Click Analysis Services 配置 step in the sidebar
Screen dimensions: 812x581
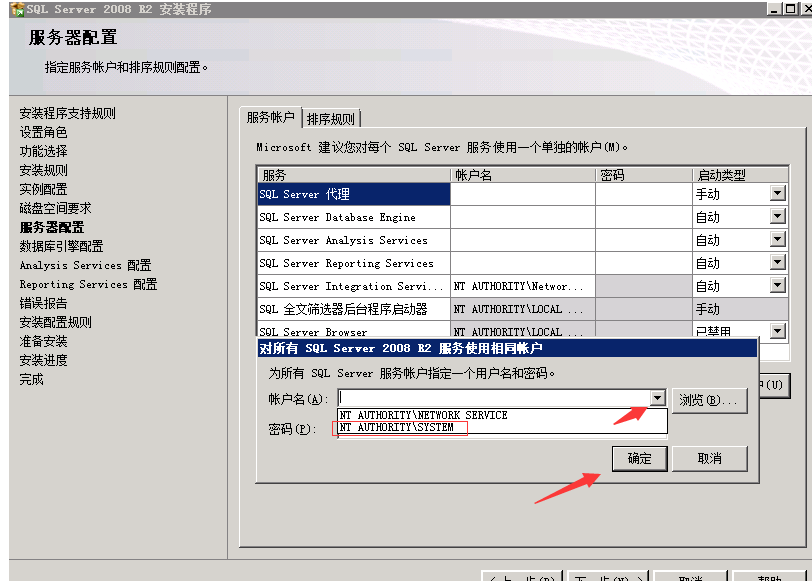(85, 265)
